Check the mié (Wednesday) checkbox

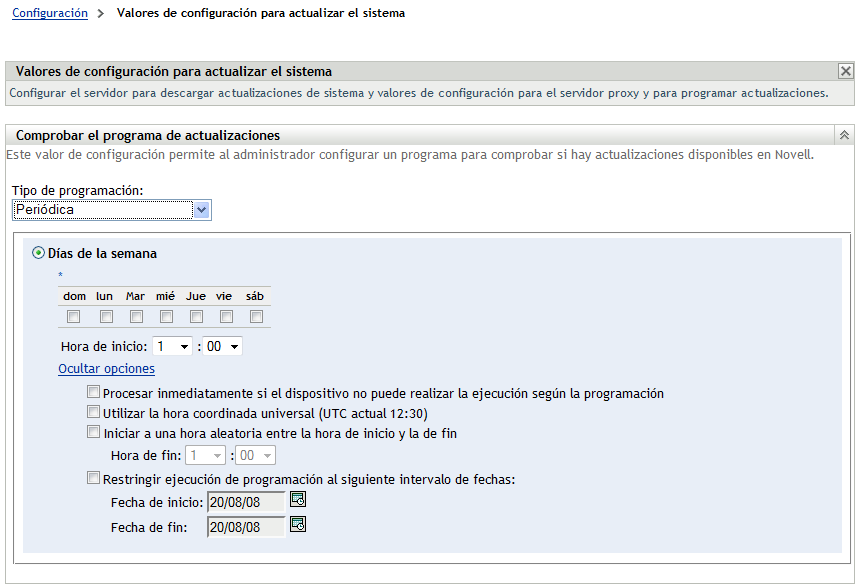(166, 317)
